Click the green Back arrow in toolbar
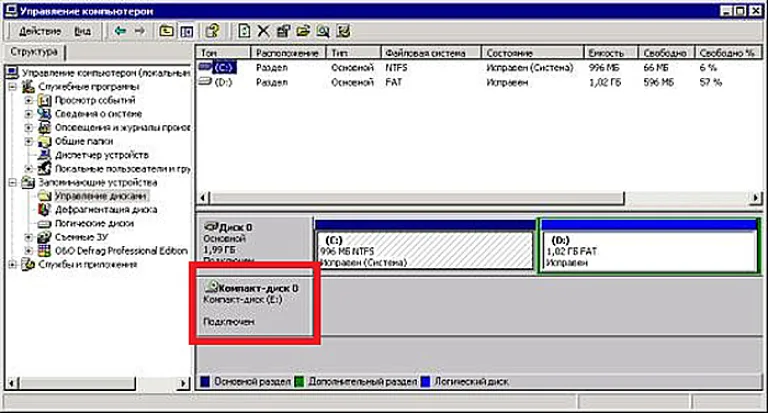This screenshot has width=768, height=413. point(120,31)
